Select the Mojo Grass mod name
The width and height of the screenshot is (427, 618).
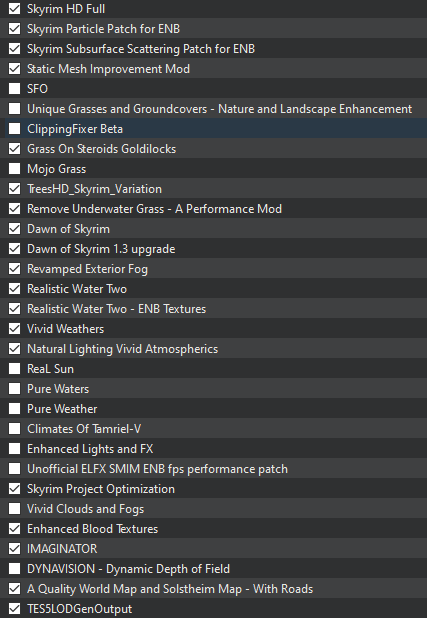[56, 169]
